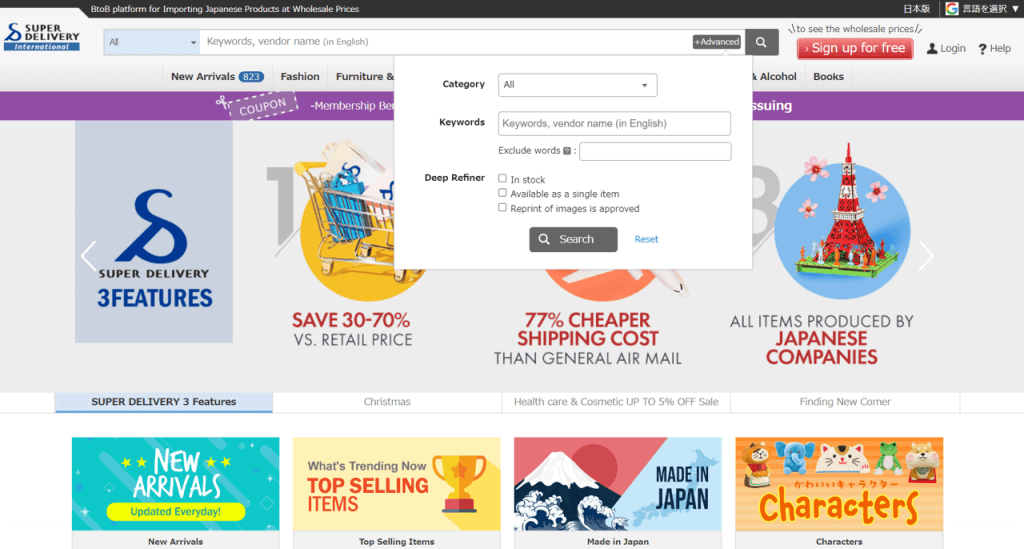The image size is (1024, 549).
Task: Select the SUPER DELIVERY 3 Features tab
Action: tap(163, 402)
